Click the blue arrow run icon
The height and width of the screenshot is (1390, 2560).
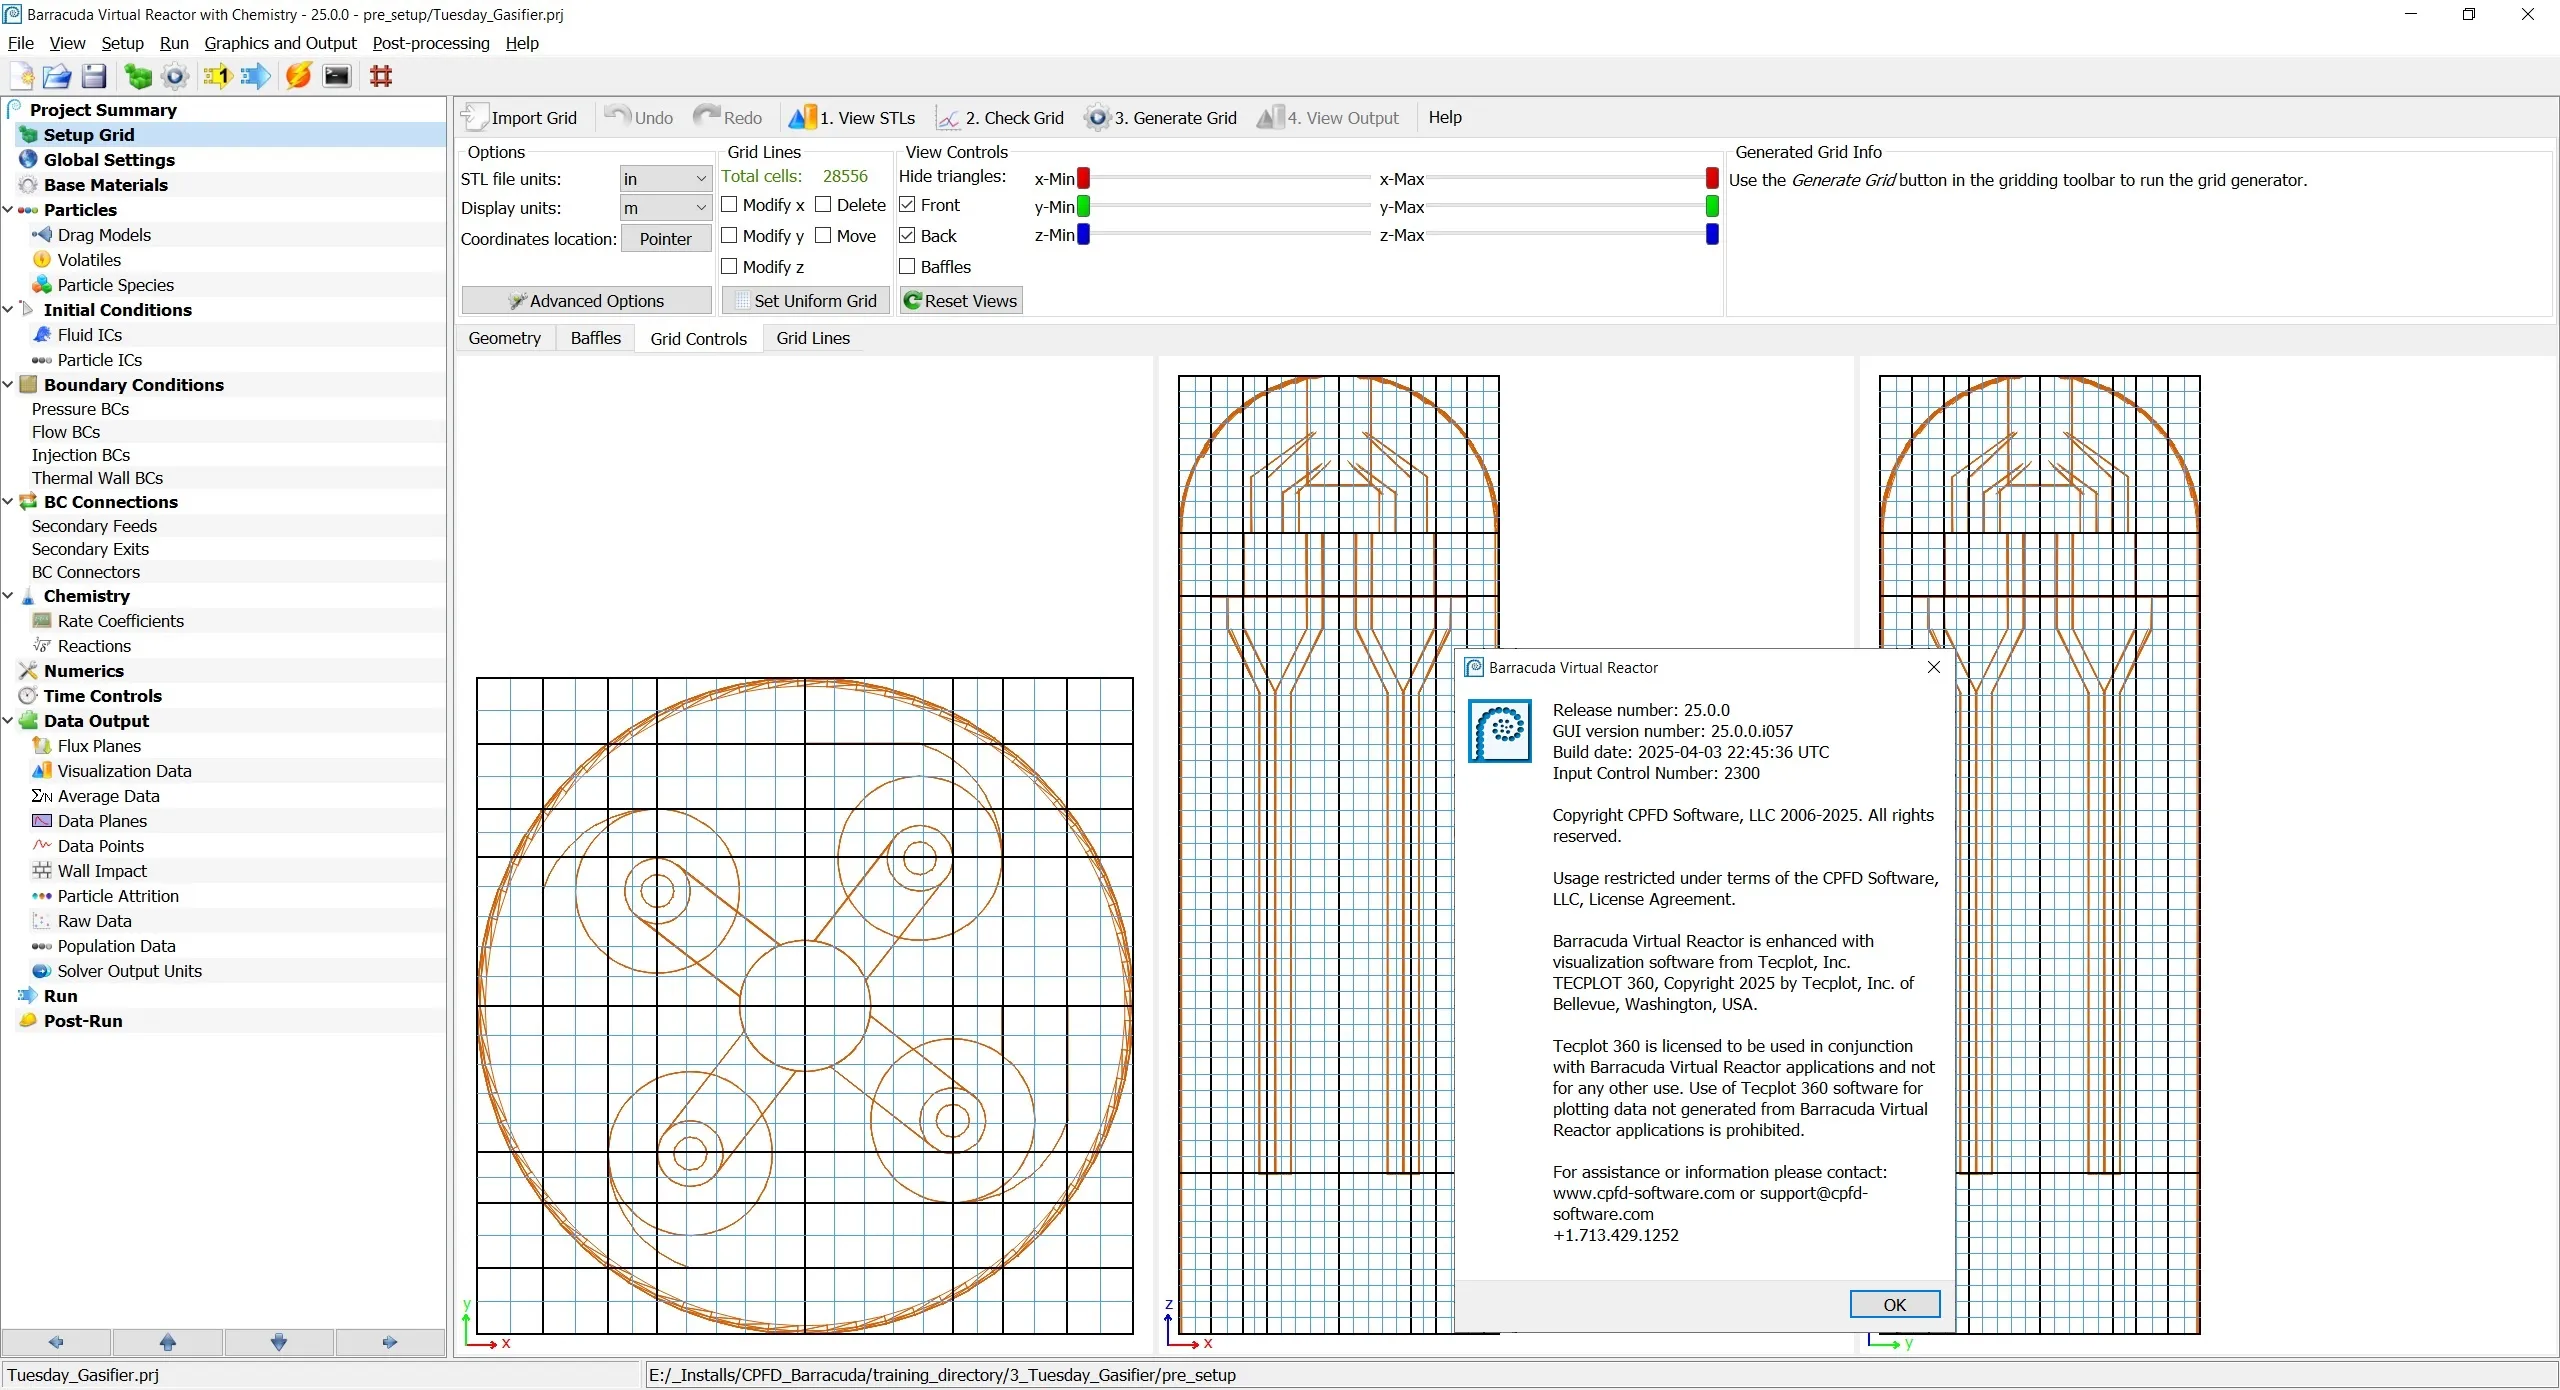tap(255, 76)
